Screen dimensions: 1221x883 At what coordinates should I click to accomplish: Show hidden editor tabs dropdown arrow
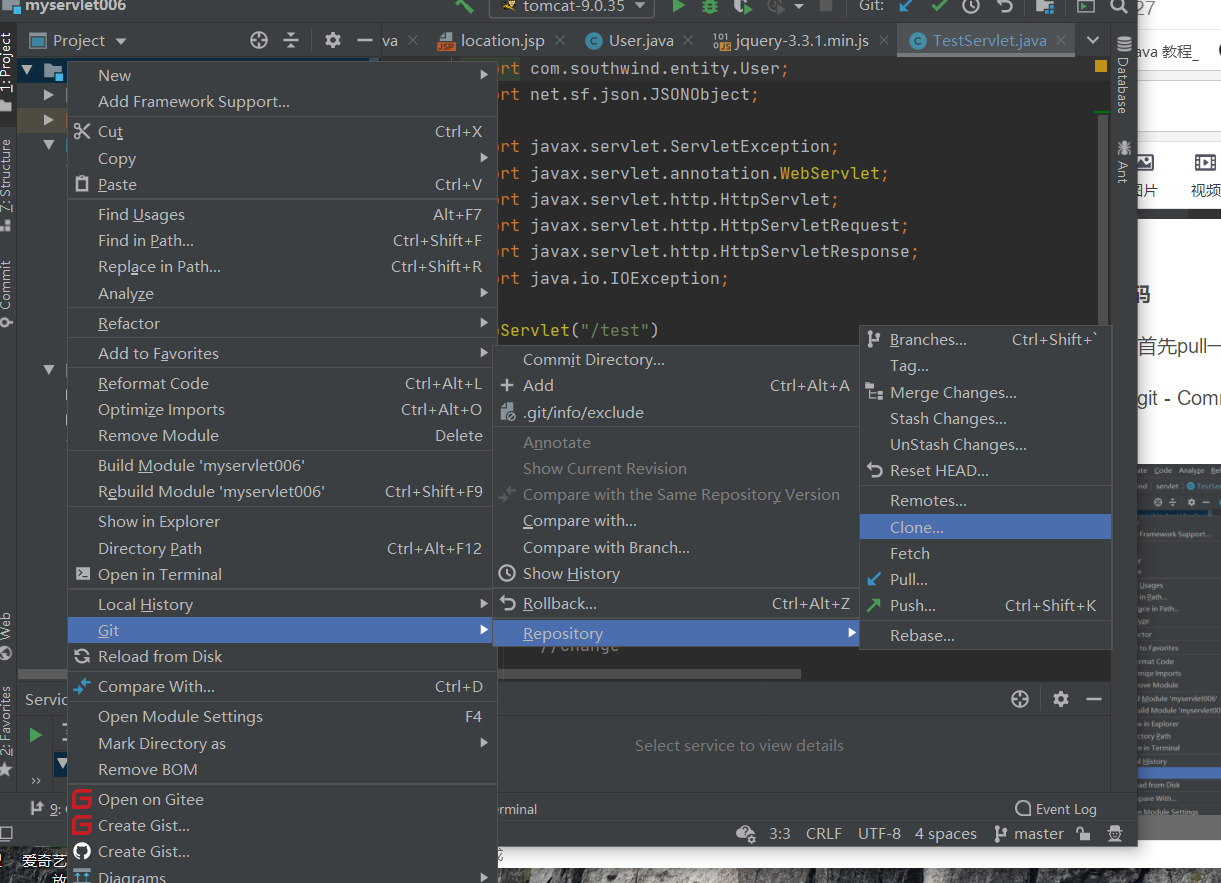[x=1093, y=40]
